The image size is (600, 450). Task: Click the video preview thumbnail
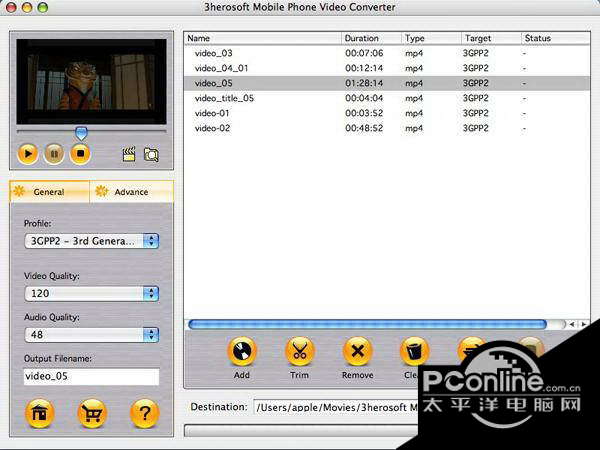(91, 81)
